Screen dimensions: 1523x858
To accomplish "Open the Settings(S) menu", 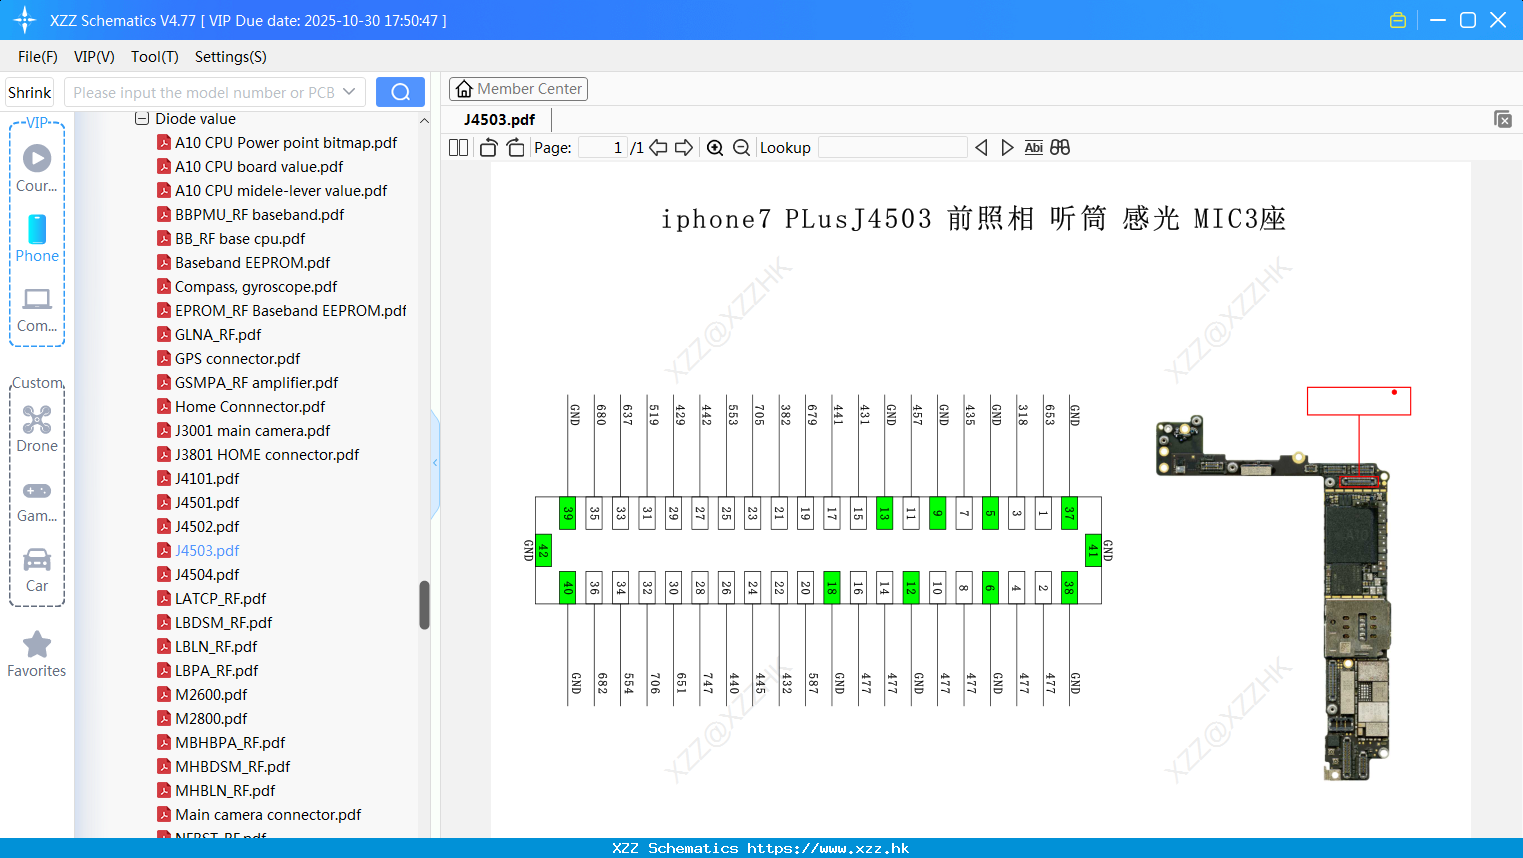I will pos(231,57).
